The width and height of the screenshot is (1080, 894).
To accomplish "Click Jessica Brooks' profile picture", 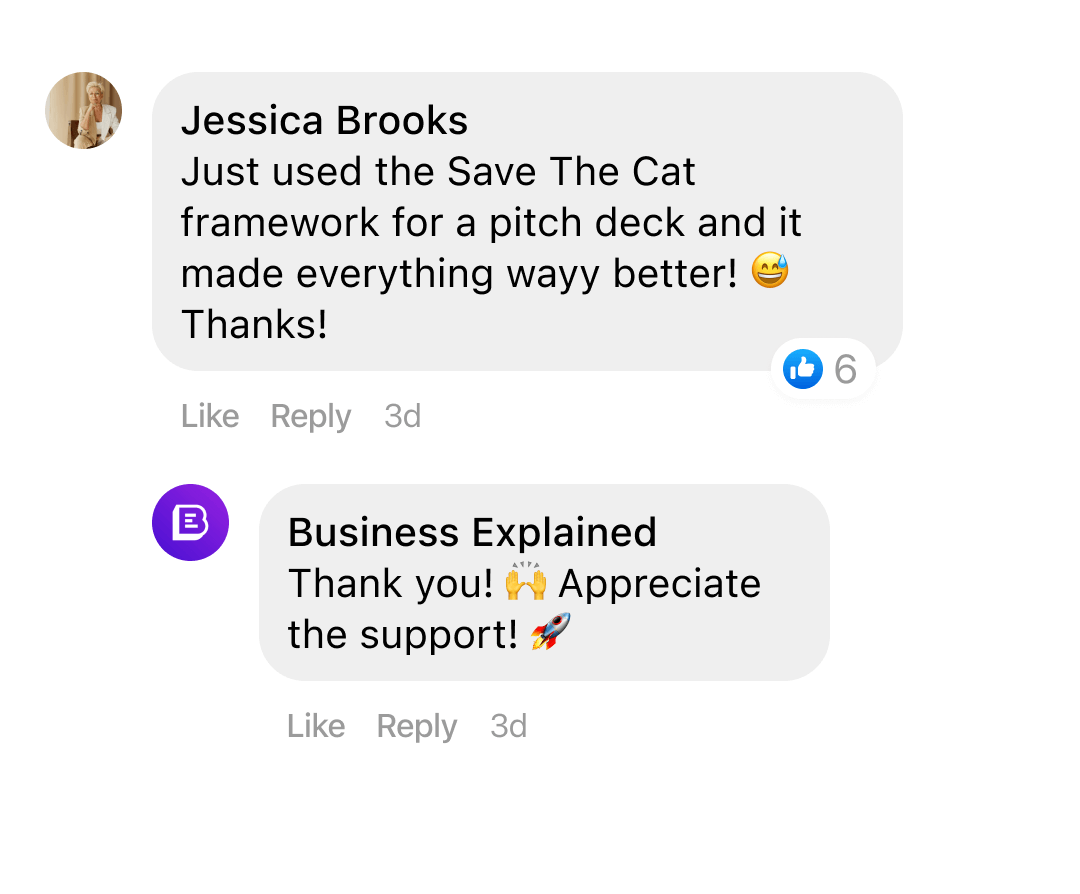I will click(84, 110).
